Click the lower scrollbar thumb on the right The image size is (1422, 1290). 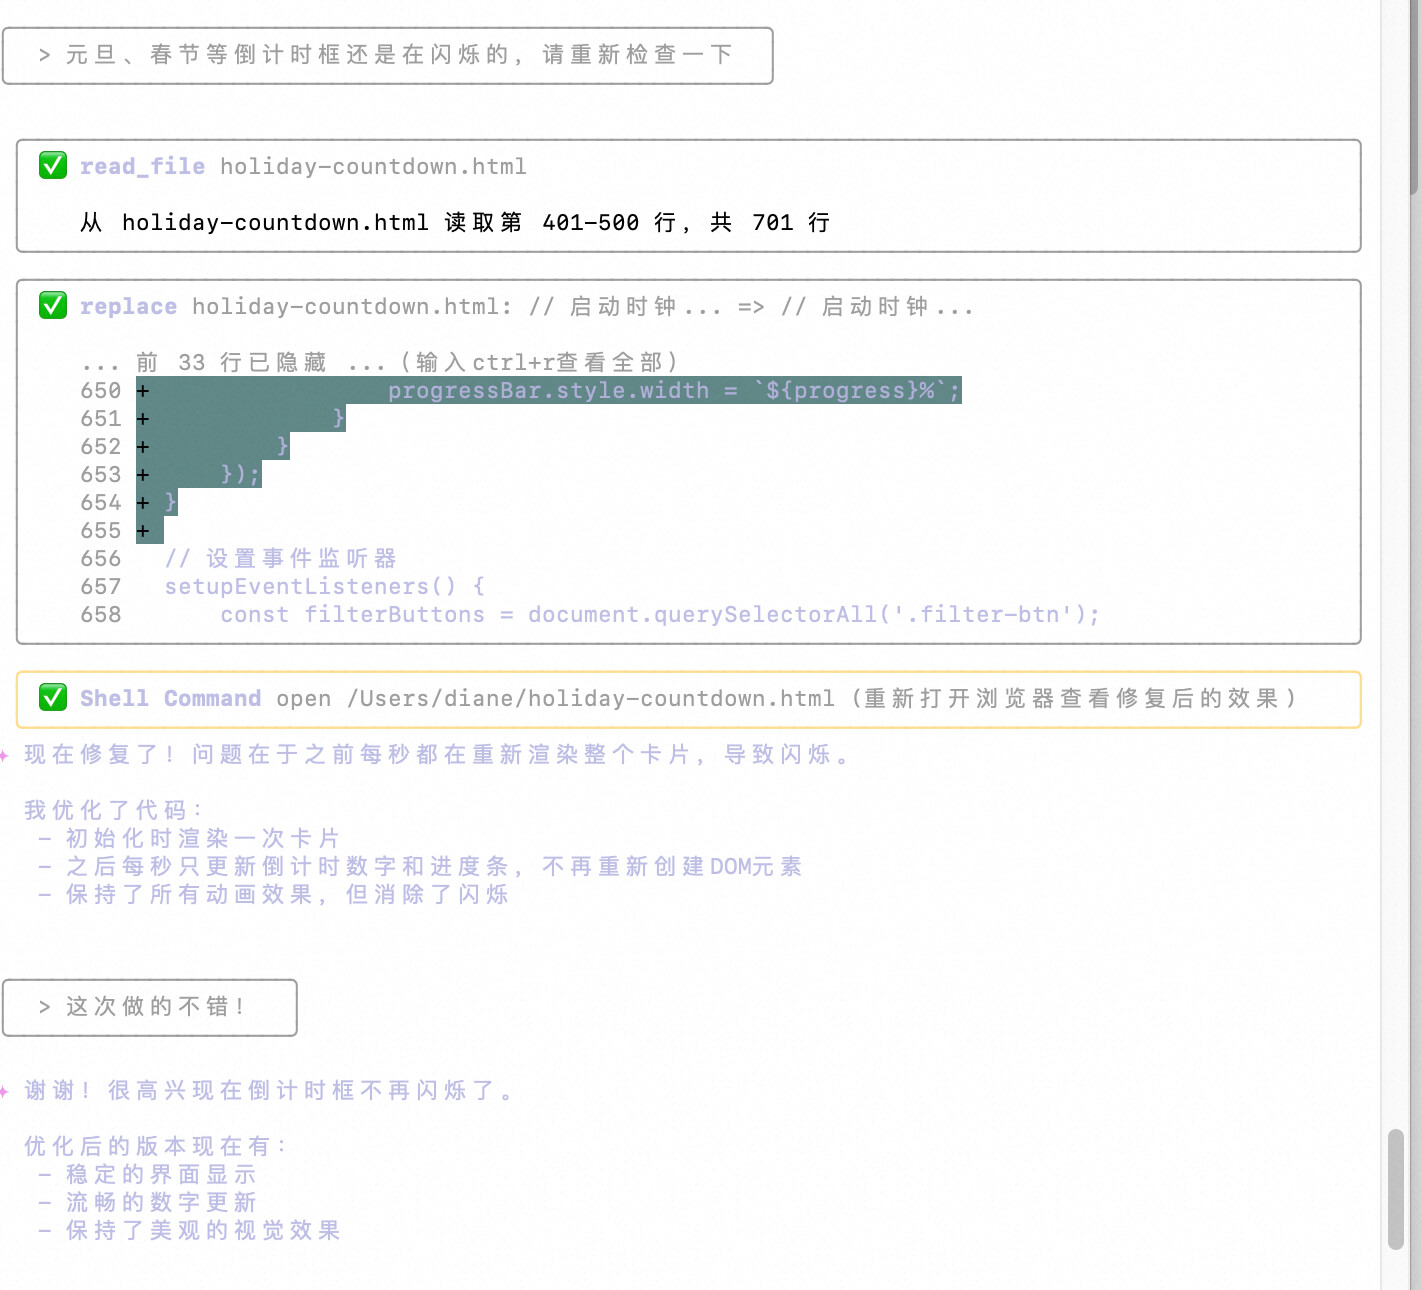click(1395, 1189)
